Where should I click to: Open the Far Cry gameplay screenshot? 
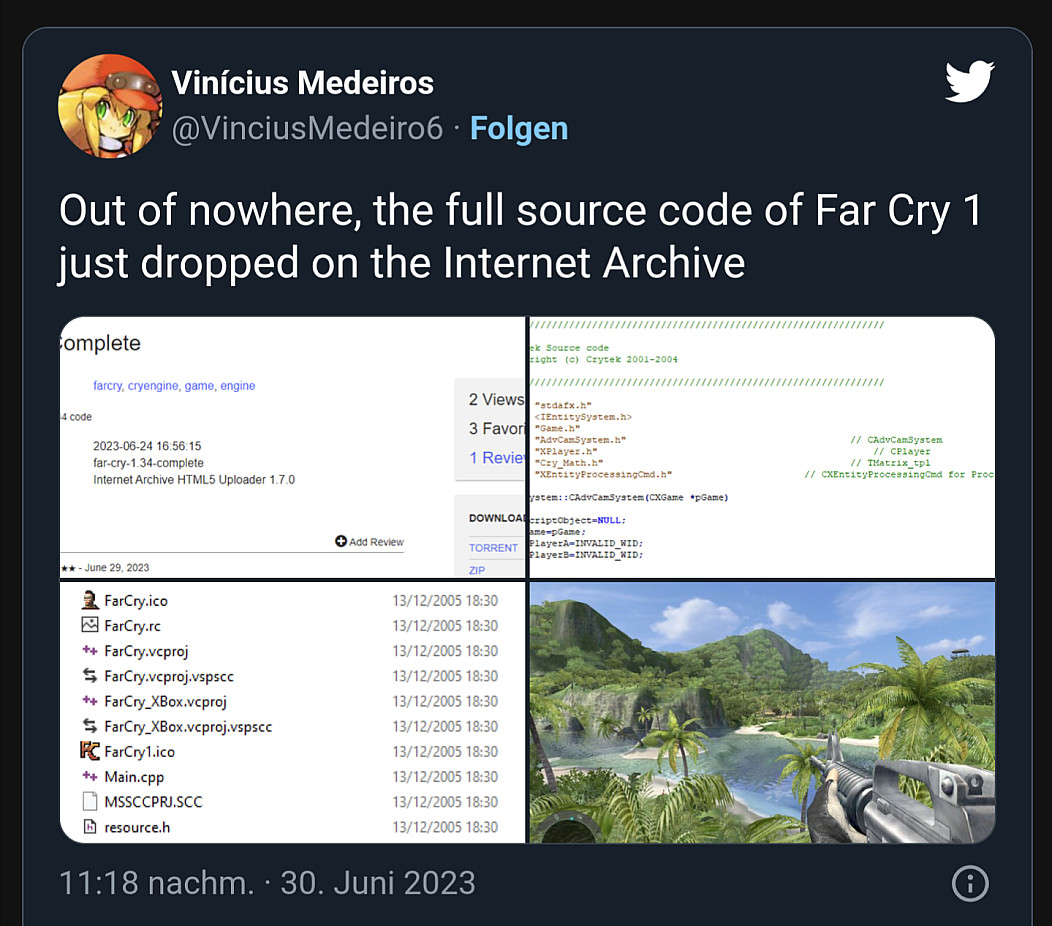click(762, 712)
